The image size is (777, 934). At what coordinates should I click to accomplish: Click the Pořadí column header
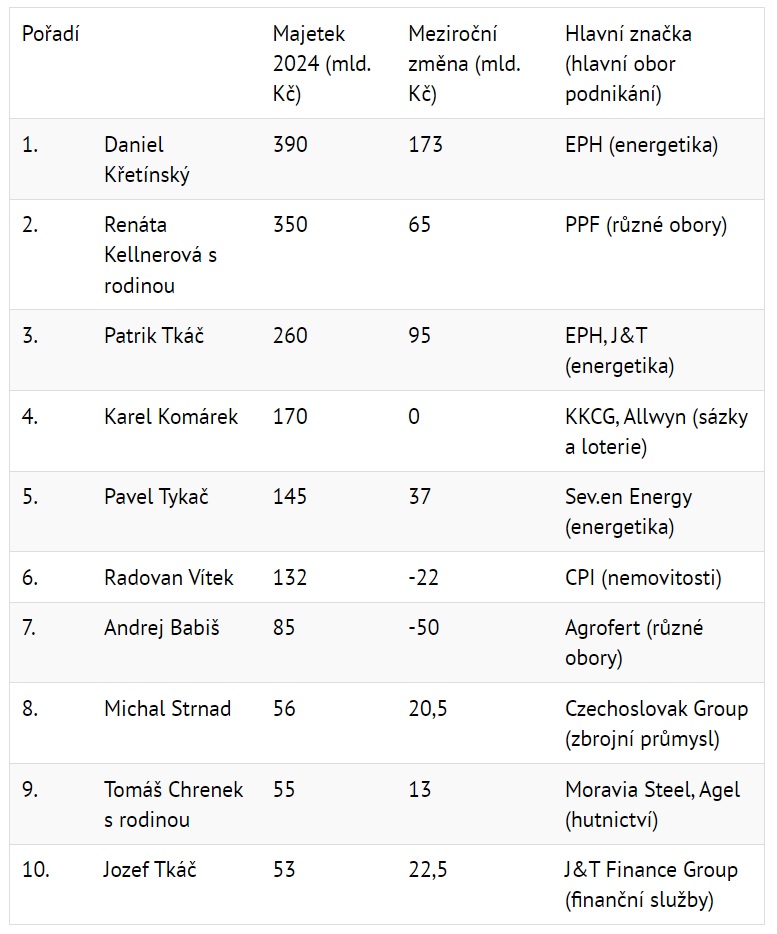tap(51, 34)
